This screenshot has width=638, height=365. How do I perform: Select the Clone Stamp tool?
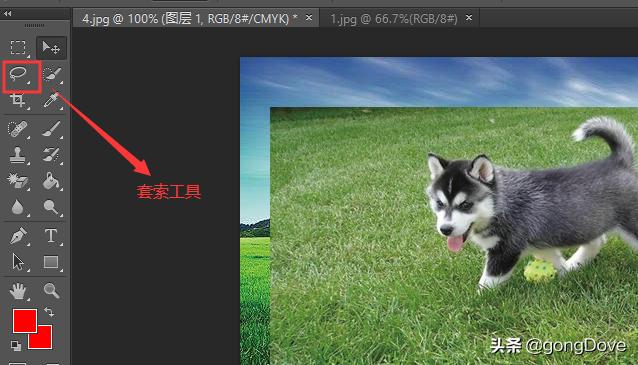click(17, 155)
